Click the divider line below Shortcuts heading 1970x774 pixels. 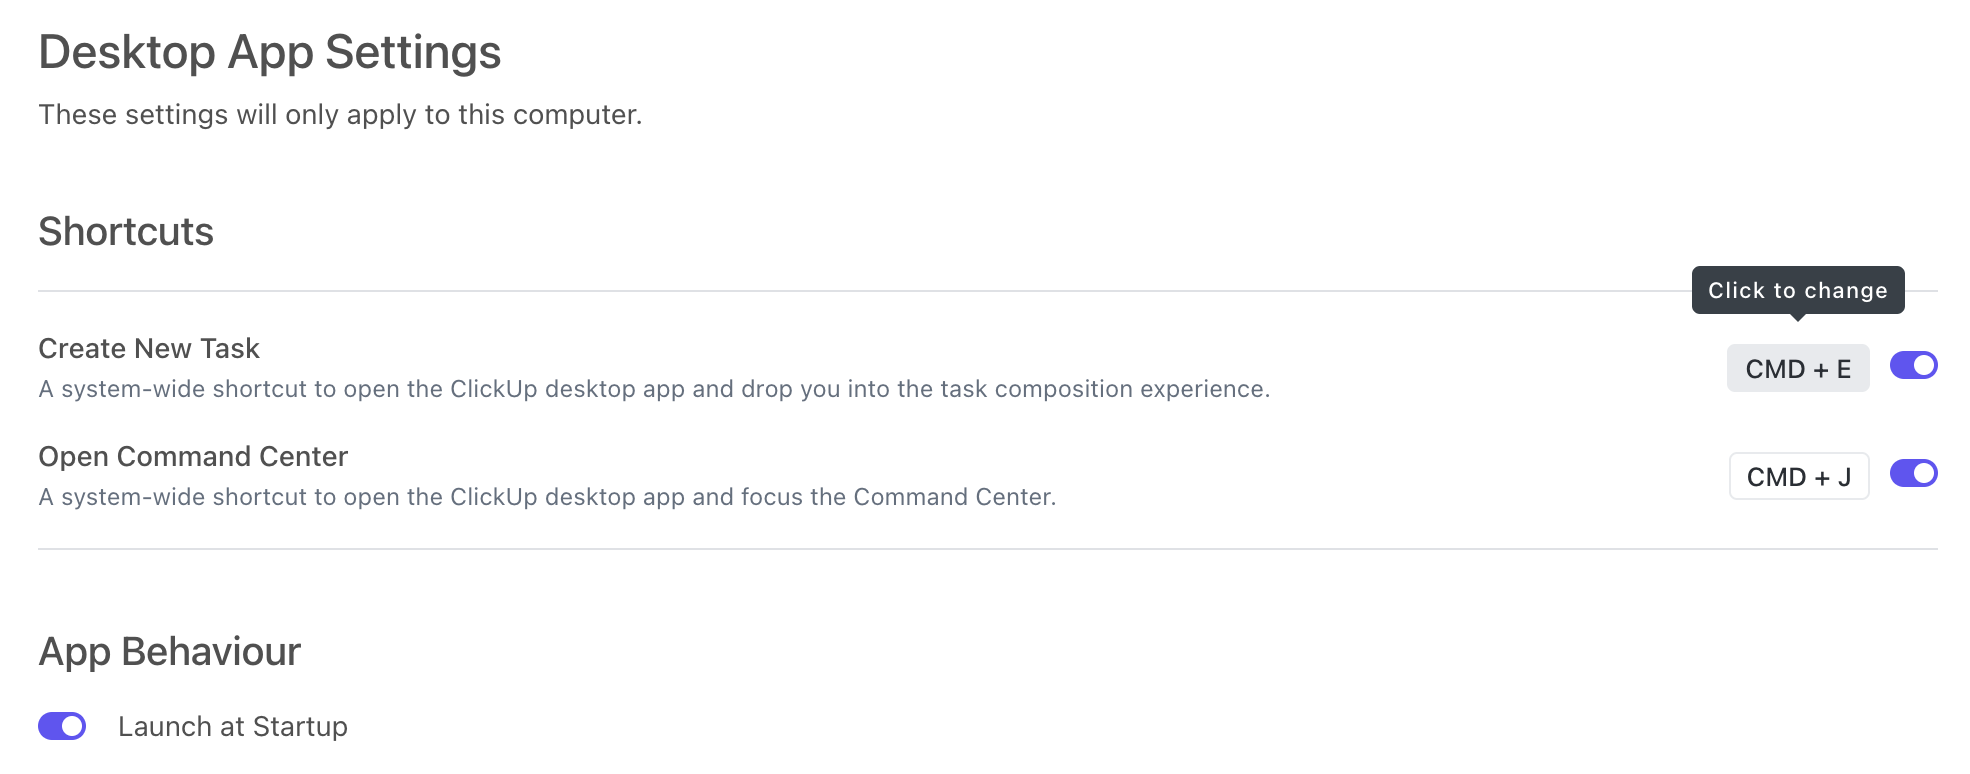(800, 291)
